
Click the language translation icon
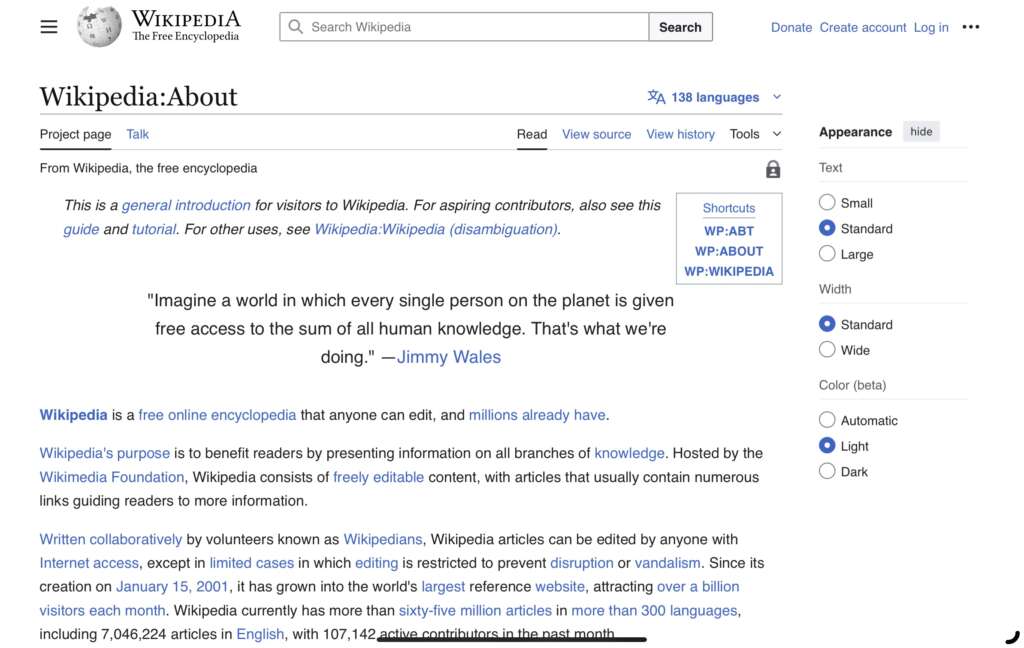point(656,97)
